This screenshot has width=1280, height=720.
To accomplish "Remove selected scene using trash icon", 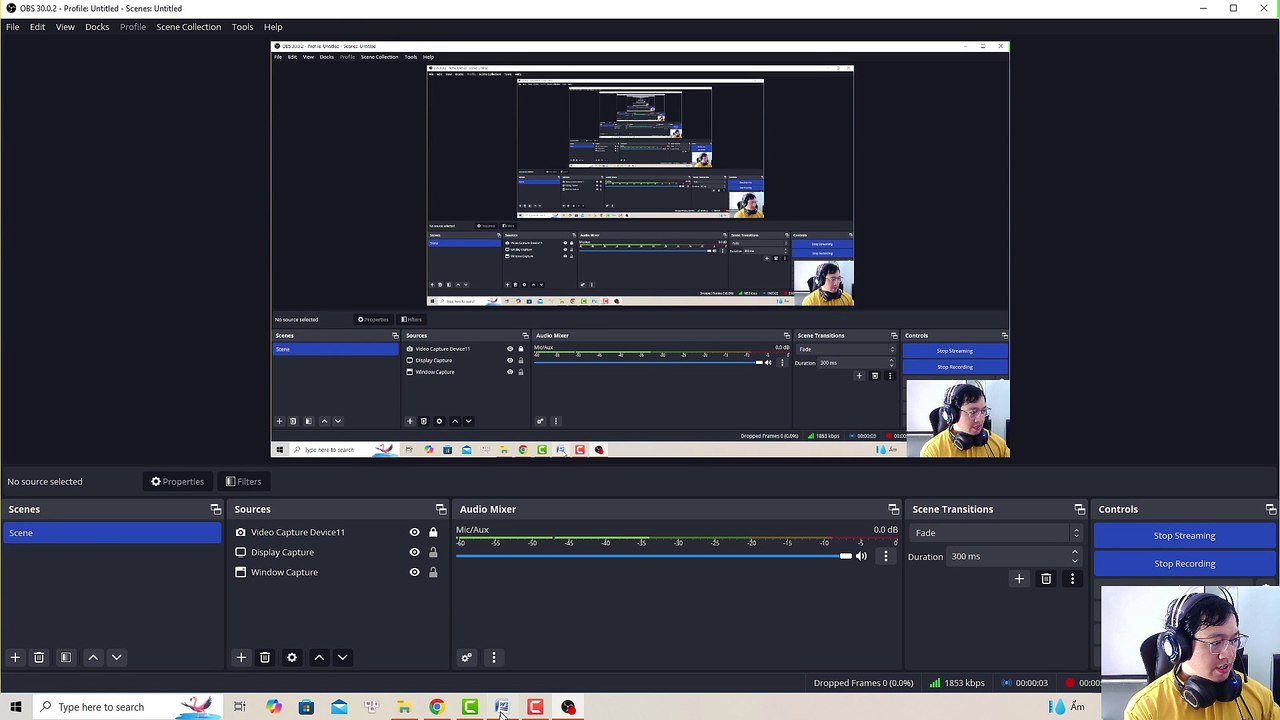I will (39, 657).
